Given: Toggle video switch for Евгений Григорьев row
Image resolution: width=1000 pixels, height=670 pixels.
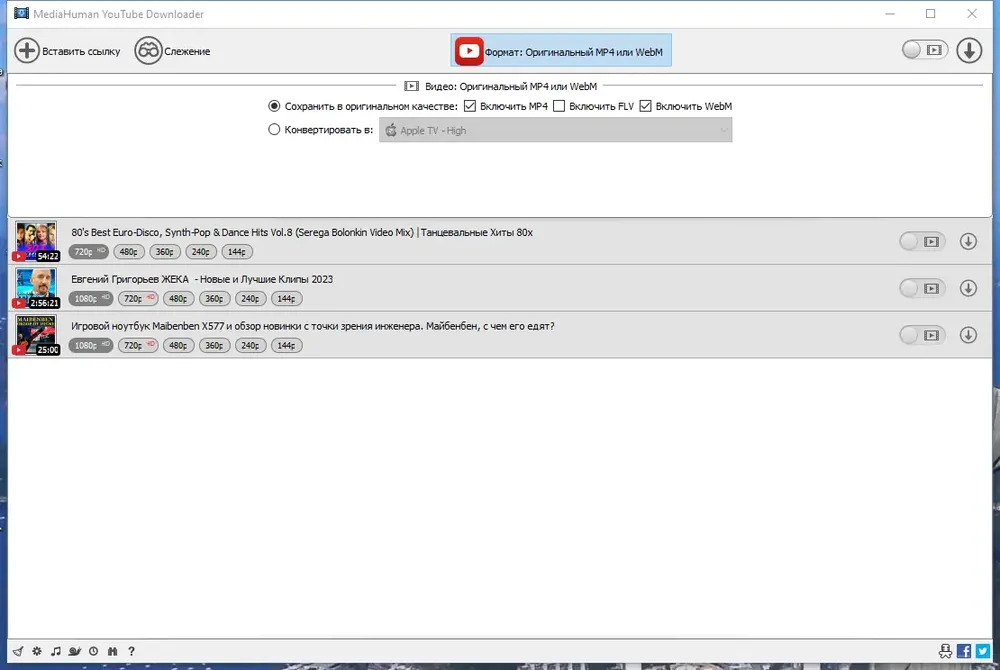Looking at the screenshot, I should click(x=922, y=288).
